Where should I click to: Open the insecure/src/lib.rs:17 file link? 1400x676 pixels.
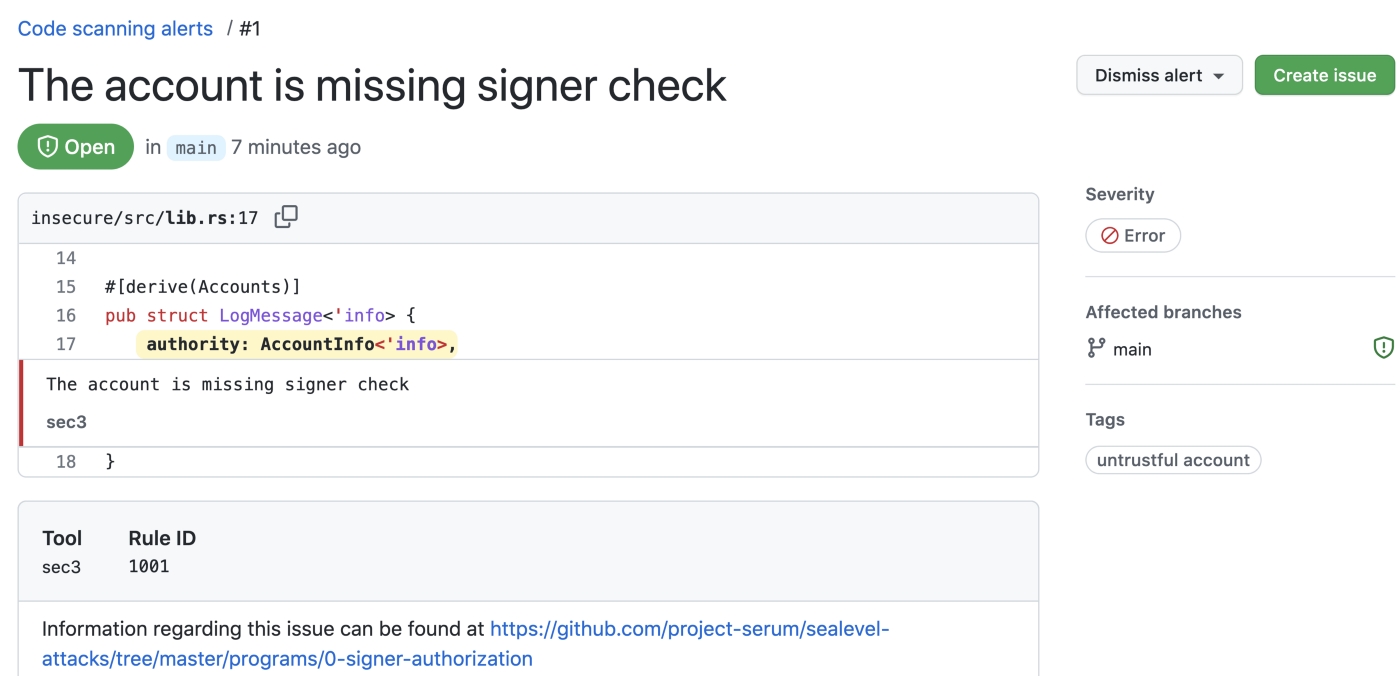pyautogui.click(x=145, y=218)
